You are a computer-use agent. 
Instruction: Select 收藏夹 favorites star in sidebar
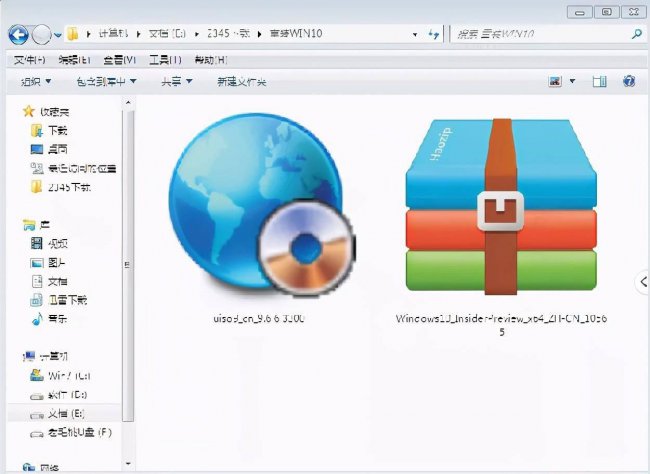pos(46,112)
